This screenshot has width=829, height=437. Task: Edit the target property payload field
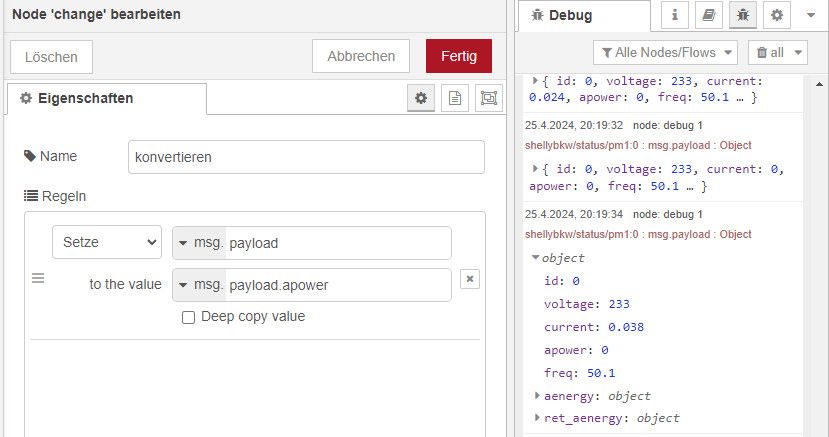pos(338,243)
